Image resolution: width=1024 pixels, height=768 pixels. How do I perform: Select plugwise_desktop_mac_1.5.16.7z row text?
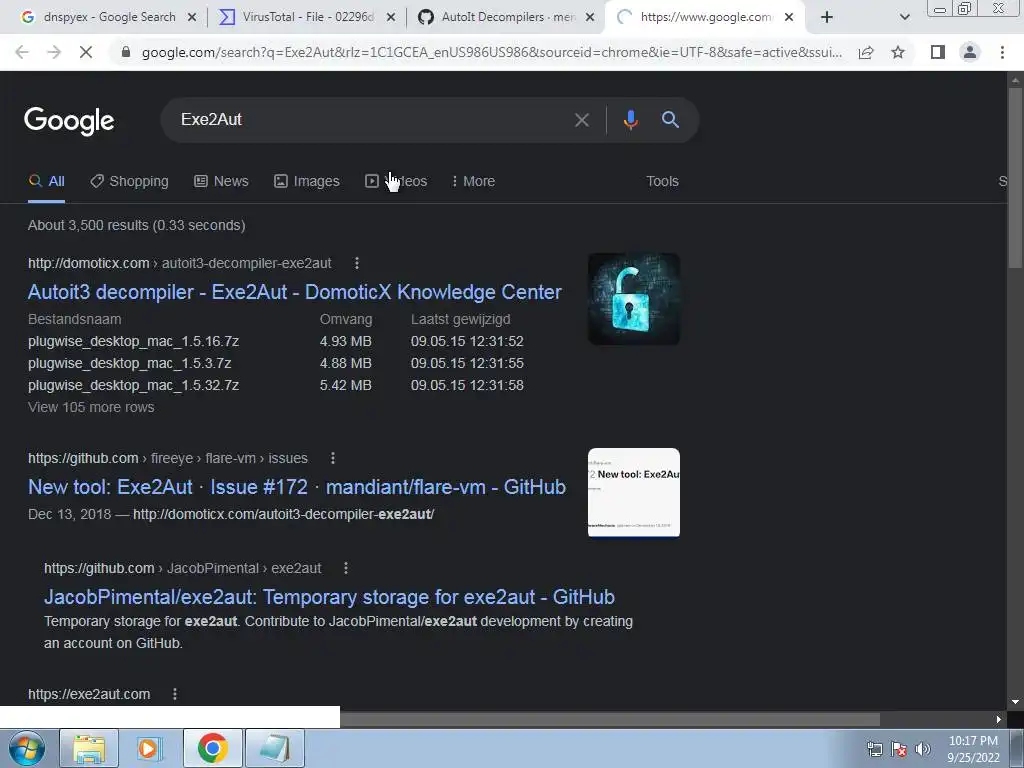point(133,342)
